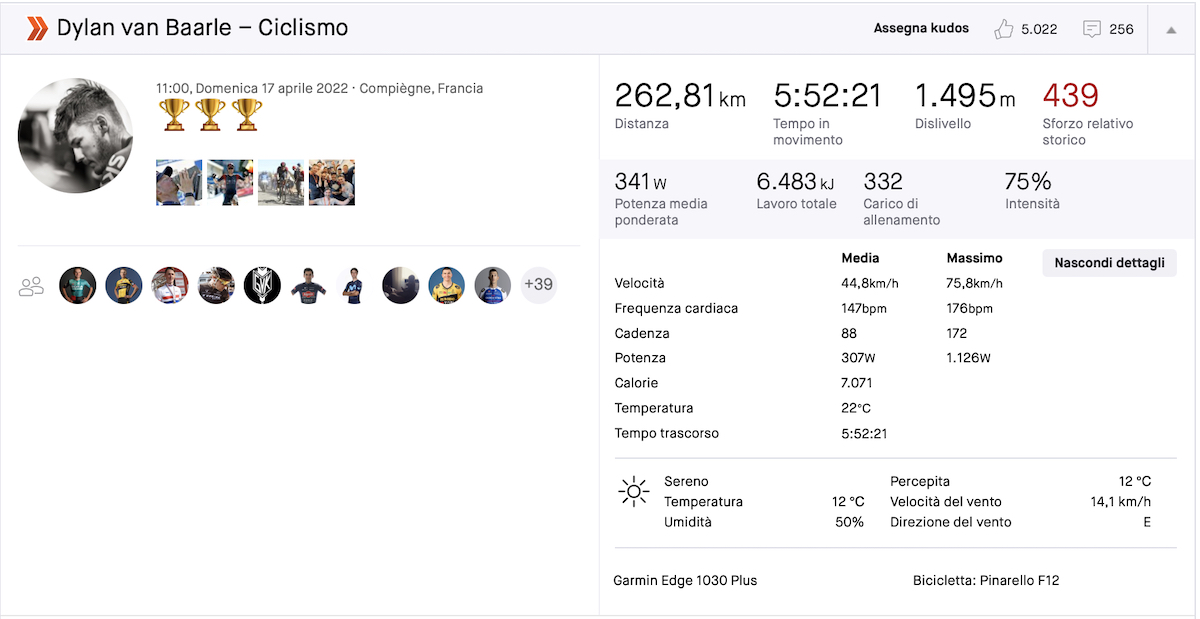This screenshot has height=619, width=1200.
Task: Click the Garmin Edge 1030 Plus device link
Action: tap(685, 580)
